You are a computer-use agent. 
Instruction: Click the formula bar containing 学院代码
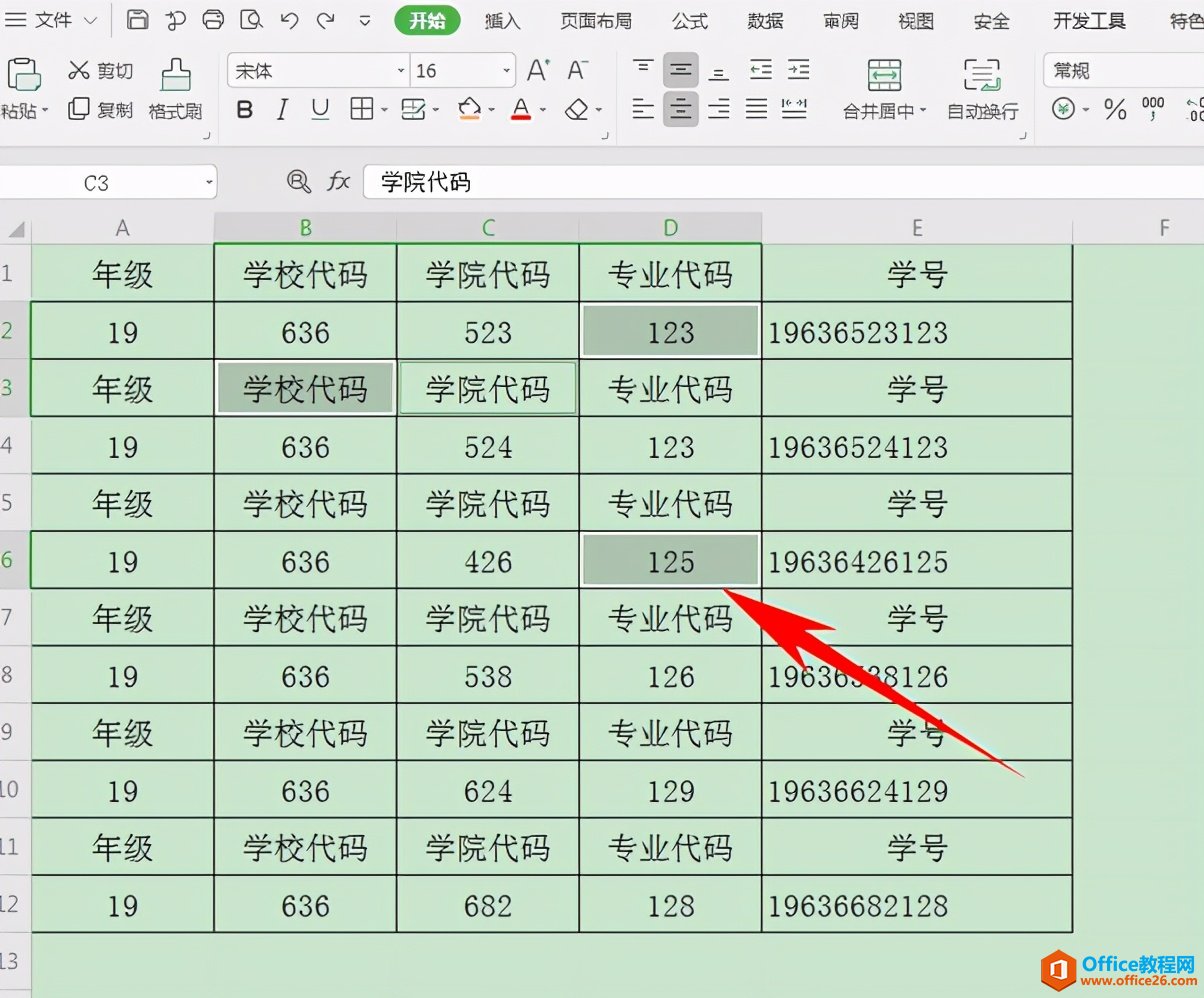click(x=783, y=182)
